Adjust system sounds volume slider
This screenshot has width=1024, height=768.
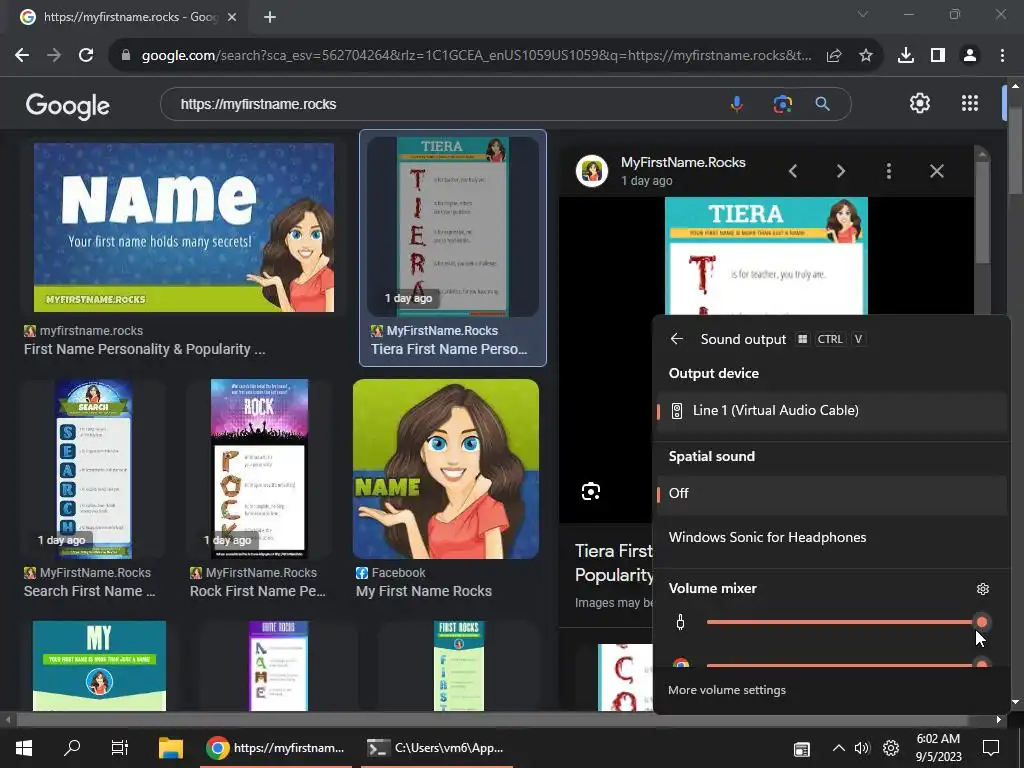(x=847, y=622)
